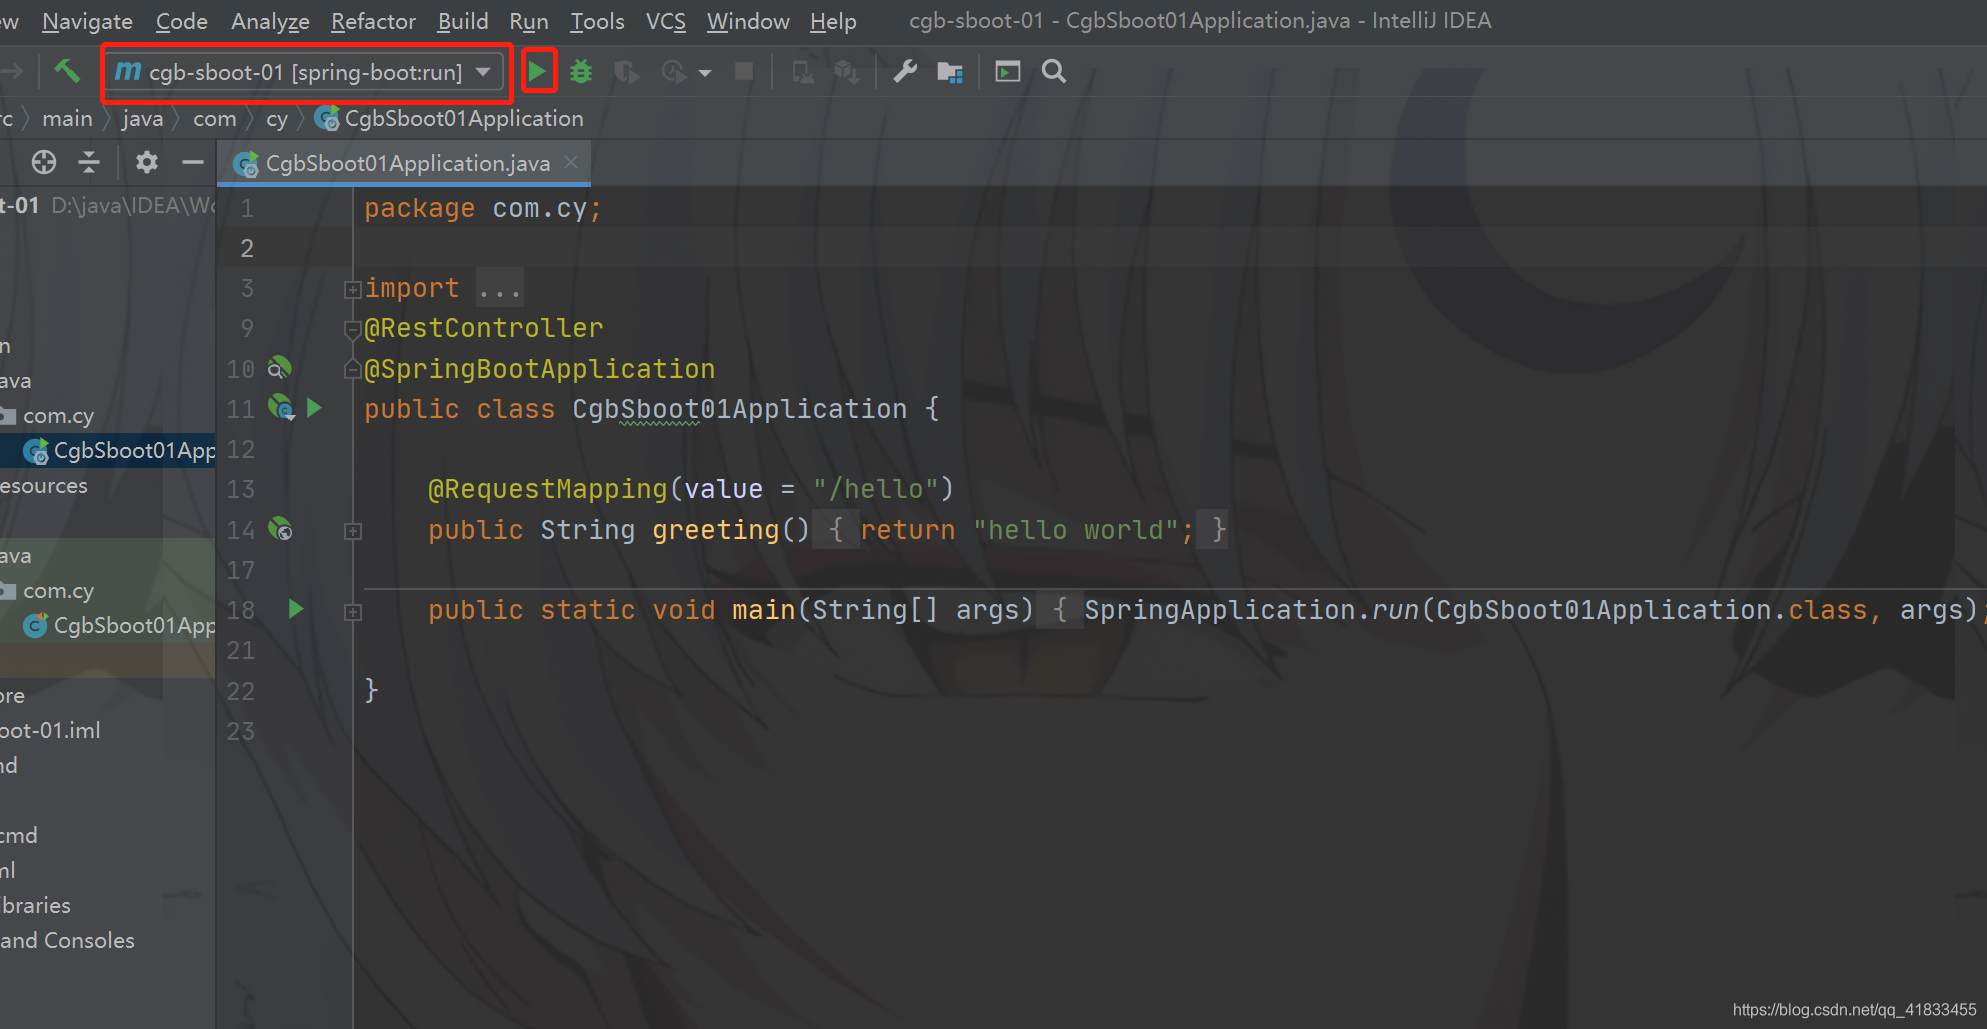The width and height of the screenshot is (1987, 1029).
Task: Click the green Run button in toolbar
Action: point(538,71)
